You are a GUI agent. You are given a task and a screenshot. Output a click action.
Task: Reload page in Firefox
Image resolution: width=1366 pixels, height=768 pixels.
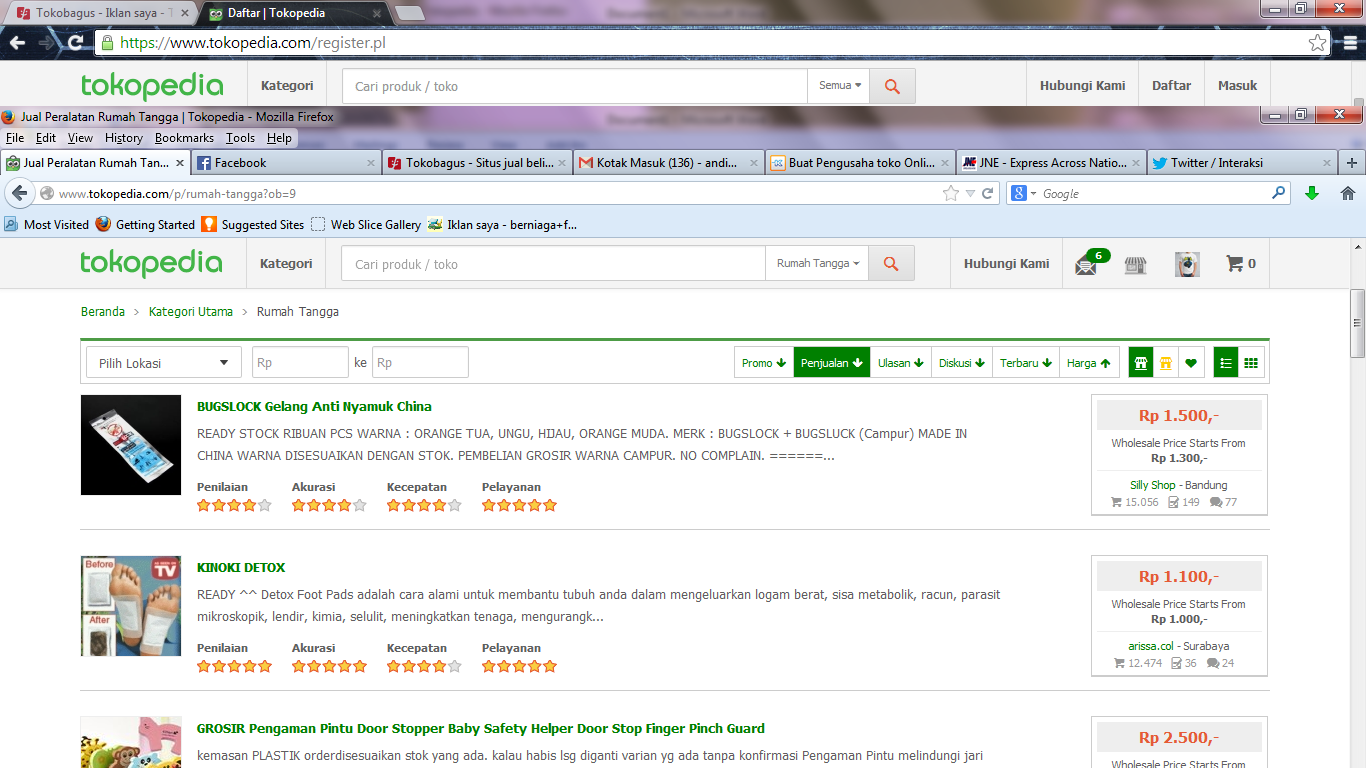988,194
